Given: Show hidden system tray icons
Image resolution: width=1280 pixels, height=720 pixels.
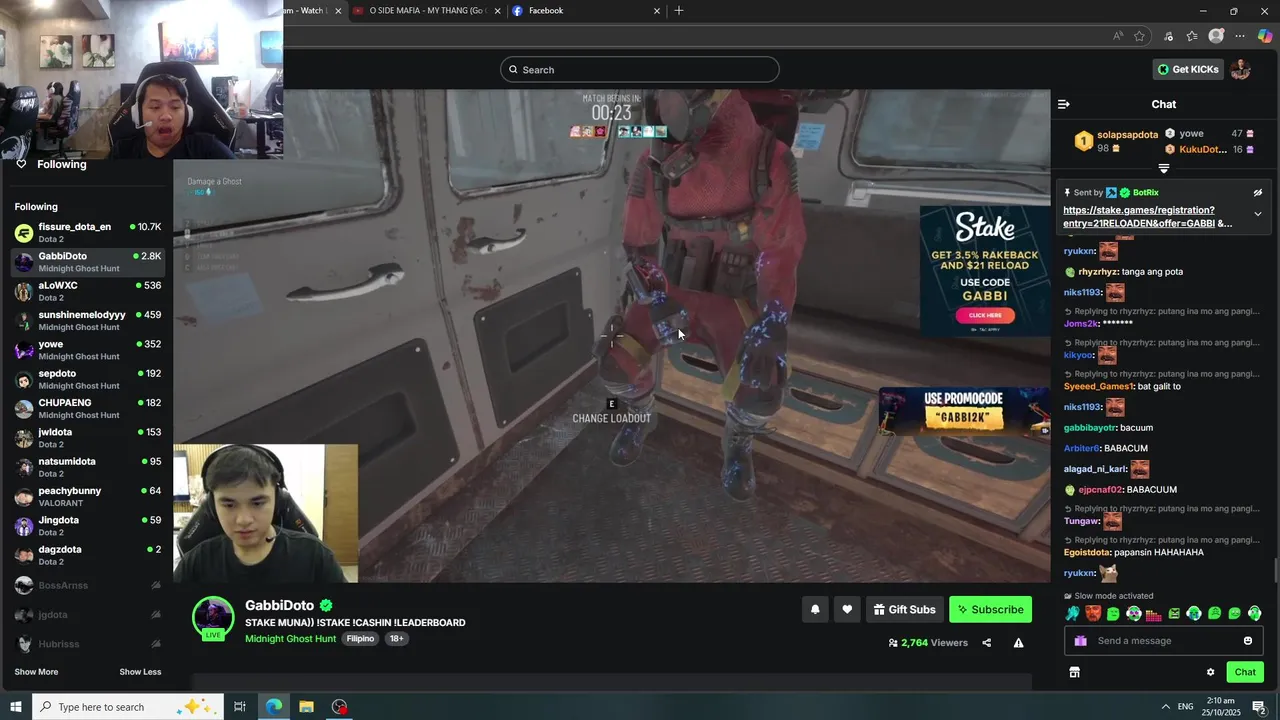Looking at the screenshot, I should coord(1165,707).
